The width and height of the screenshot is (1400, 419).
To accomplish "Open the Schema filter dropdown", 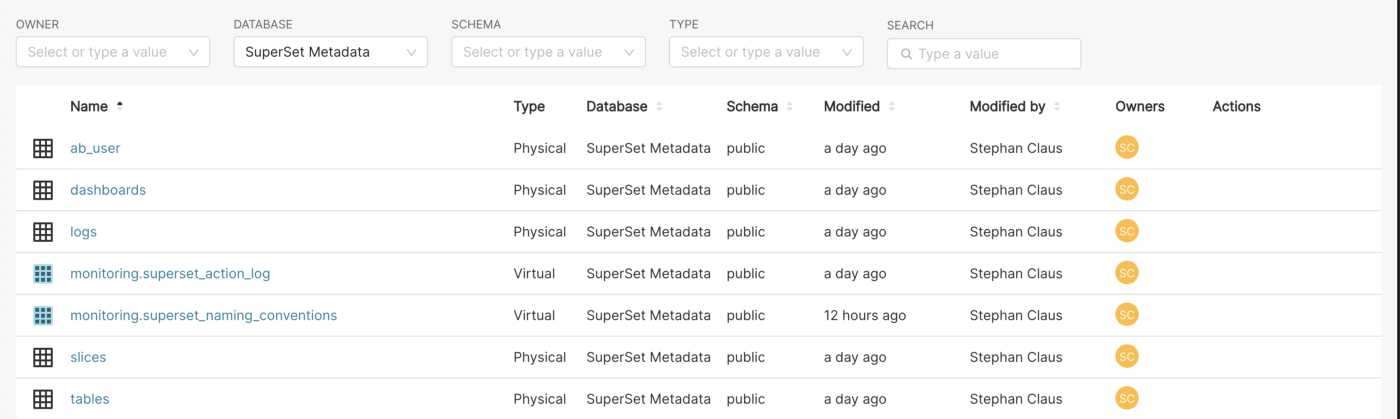I will (548, 52).
